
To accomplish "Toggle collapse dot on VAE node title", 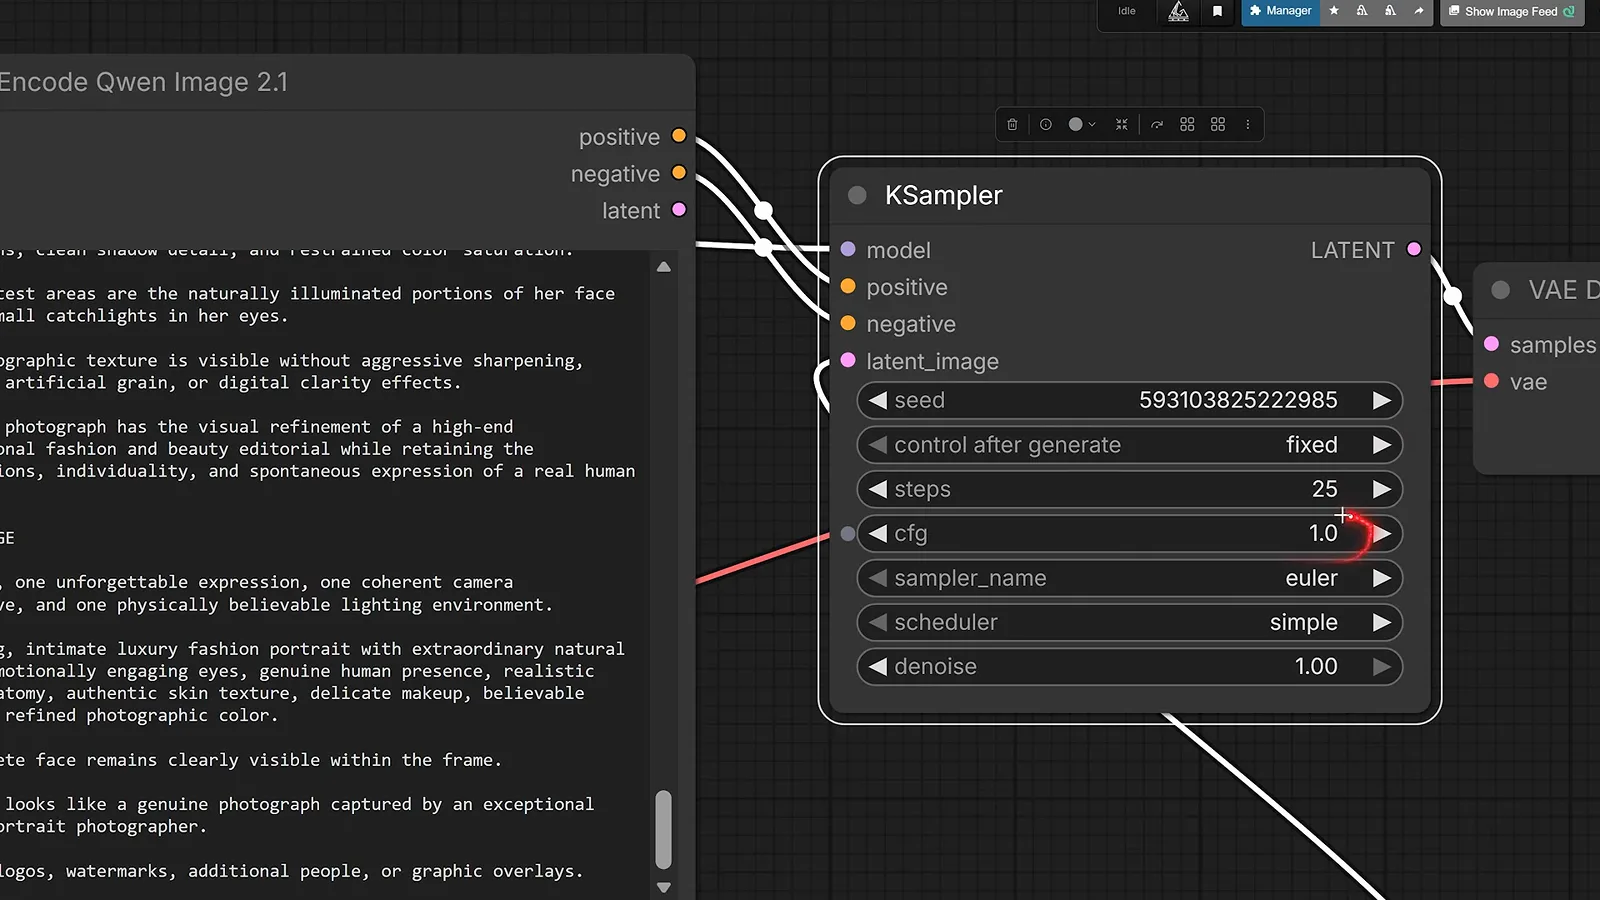I will coord(1500,290).
